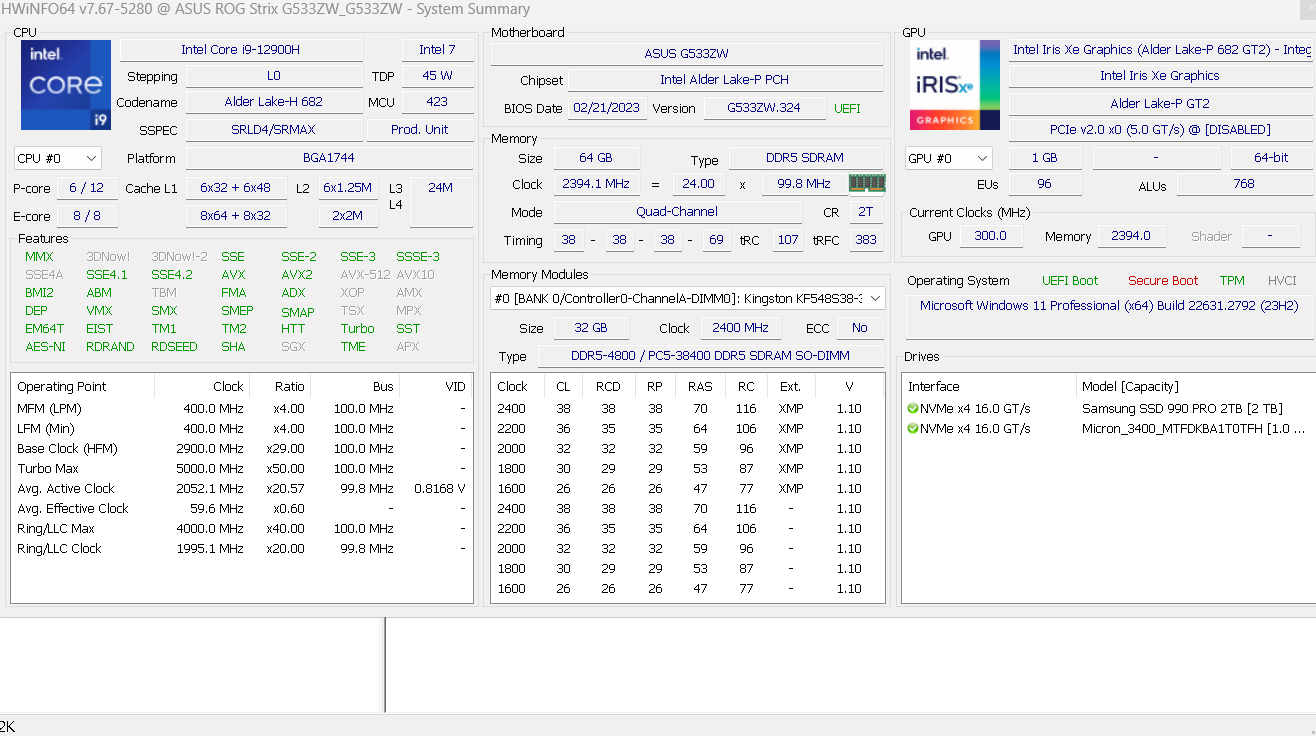Viewport: 1316px width, 736px height.
Task: Click the Intel Core i9 logo
Action: pos(65,85)
